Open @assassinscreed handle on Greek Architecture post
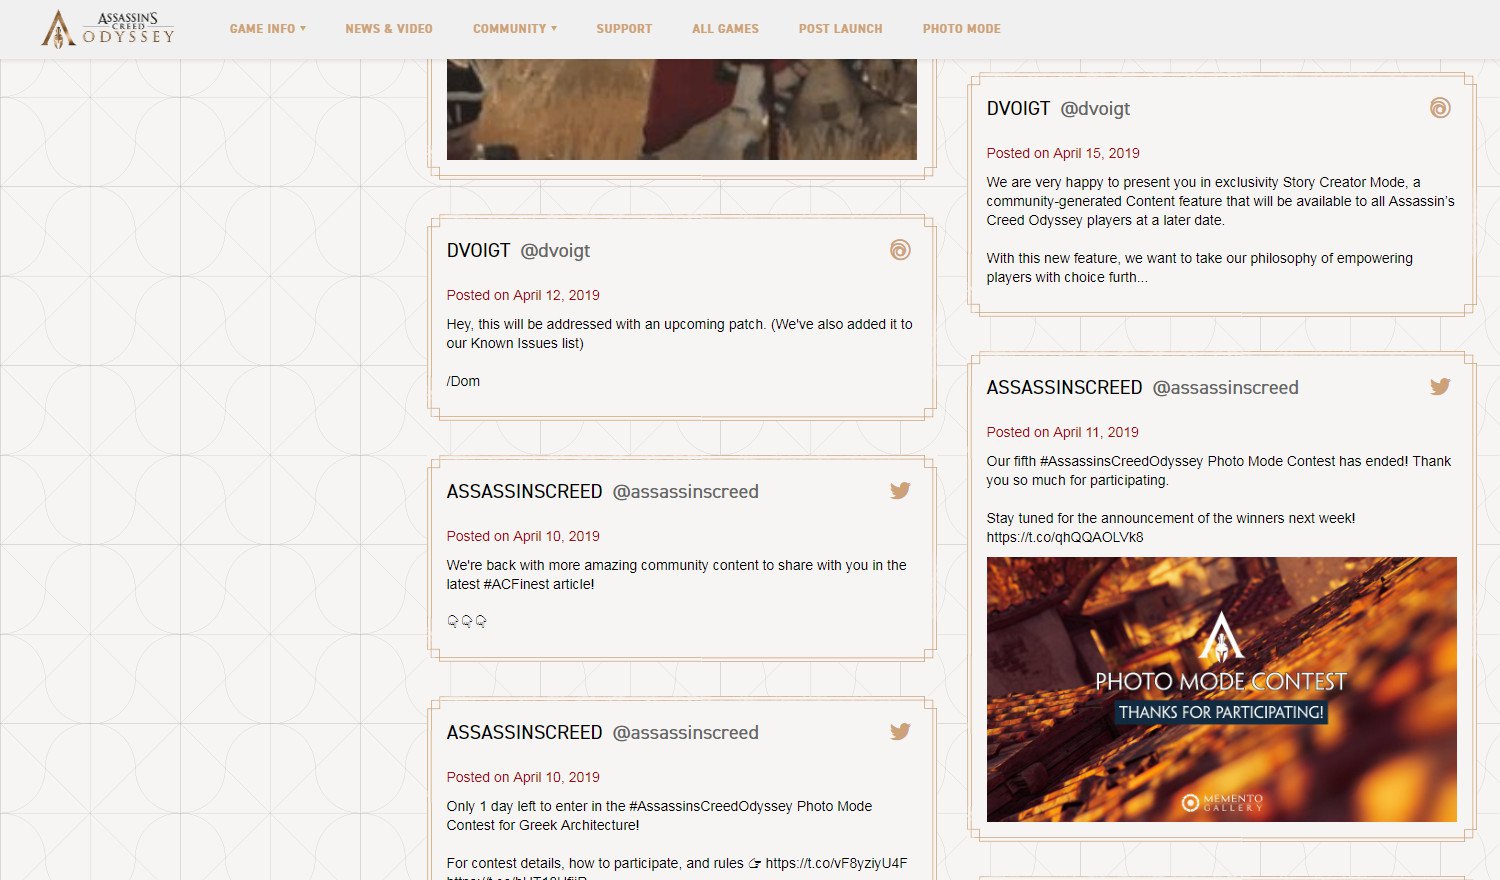 click(x=685, y=733)
